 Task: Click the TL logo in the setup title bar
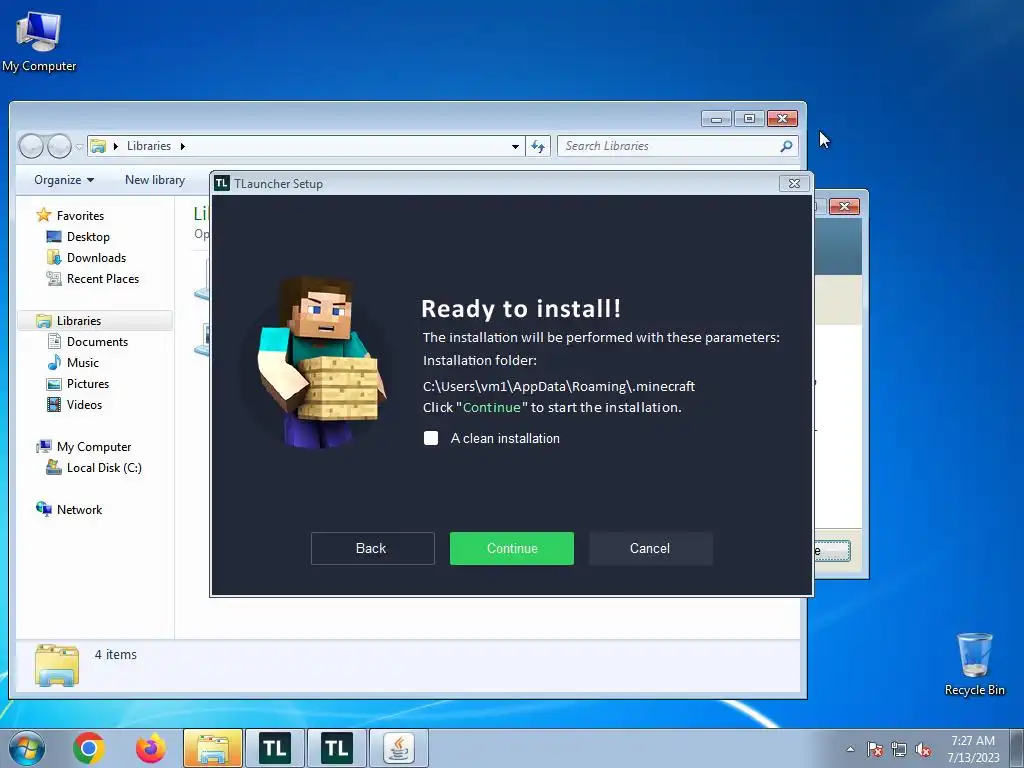[x=222, y=184]
